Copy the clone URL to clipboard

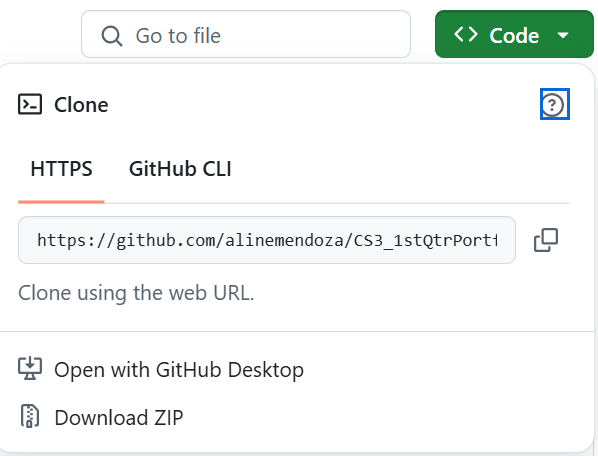(x=546, y=240)
